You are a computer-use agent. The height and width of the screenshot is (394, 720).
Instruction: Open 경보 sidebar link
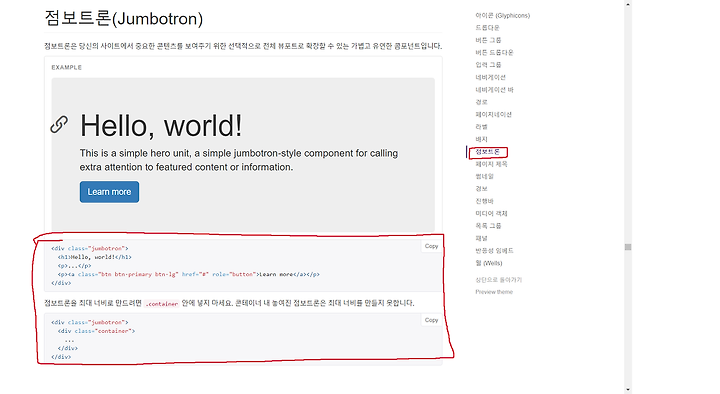click(481, 189)
